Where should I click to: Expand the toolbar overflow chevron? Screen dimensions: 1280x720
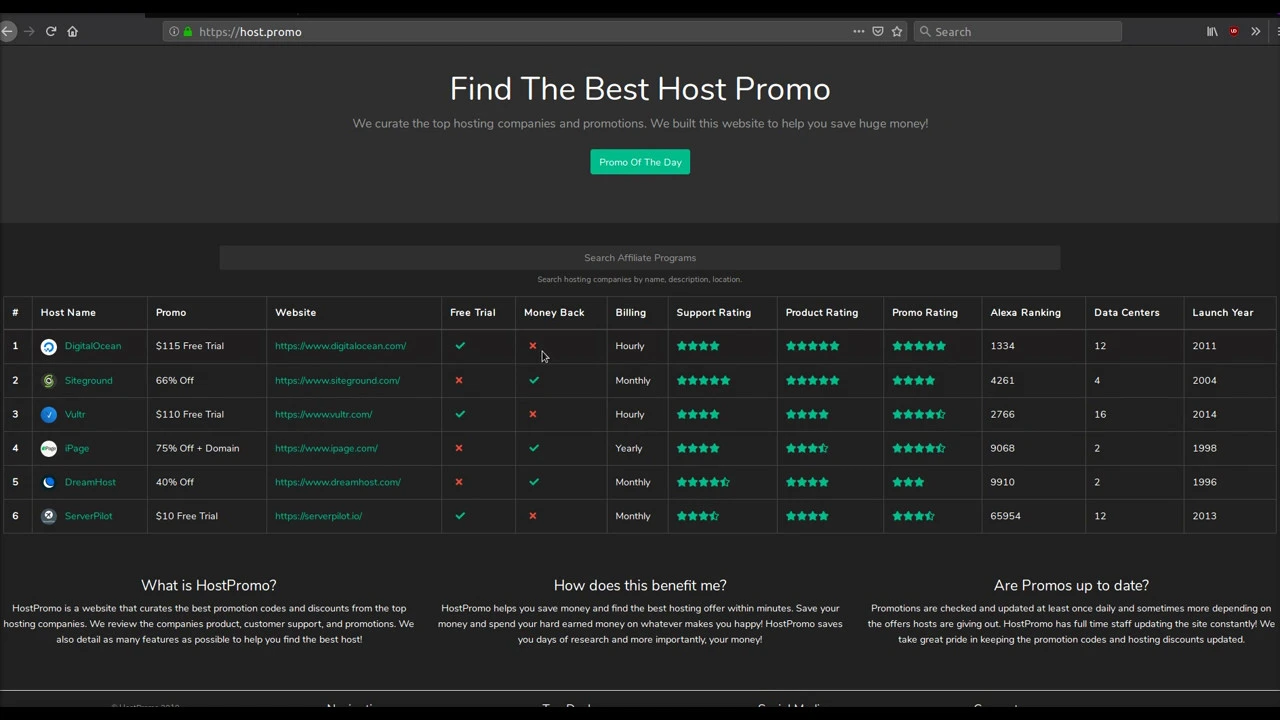click(x=1256, y=32)
